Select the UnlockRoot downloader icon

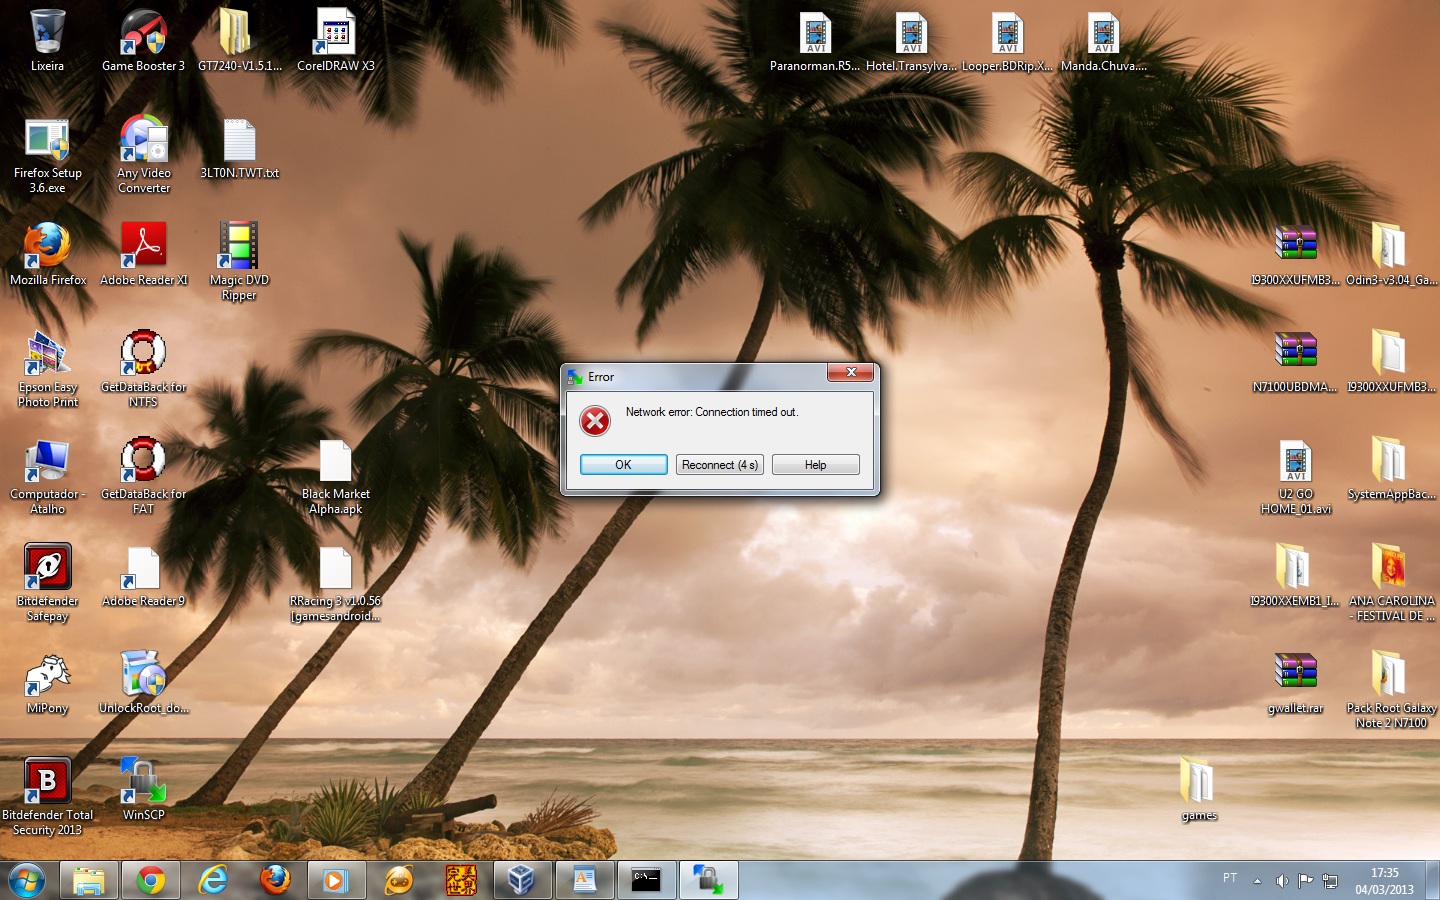(x=143, y=683)
